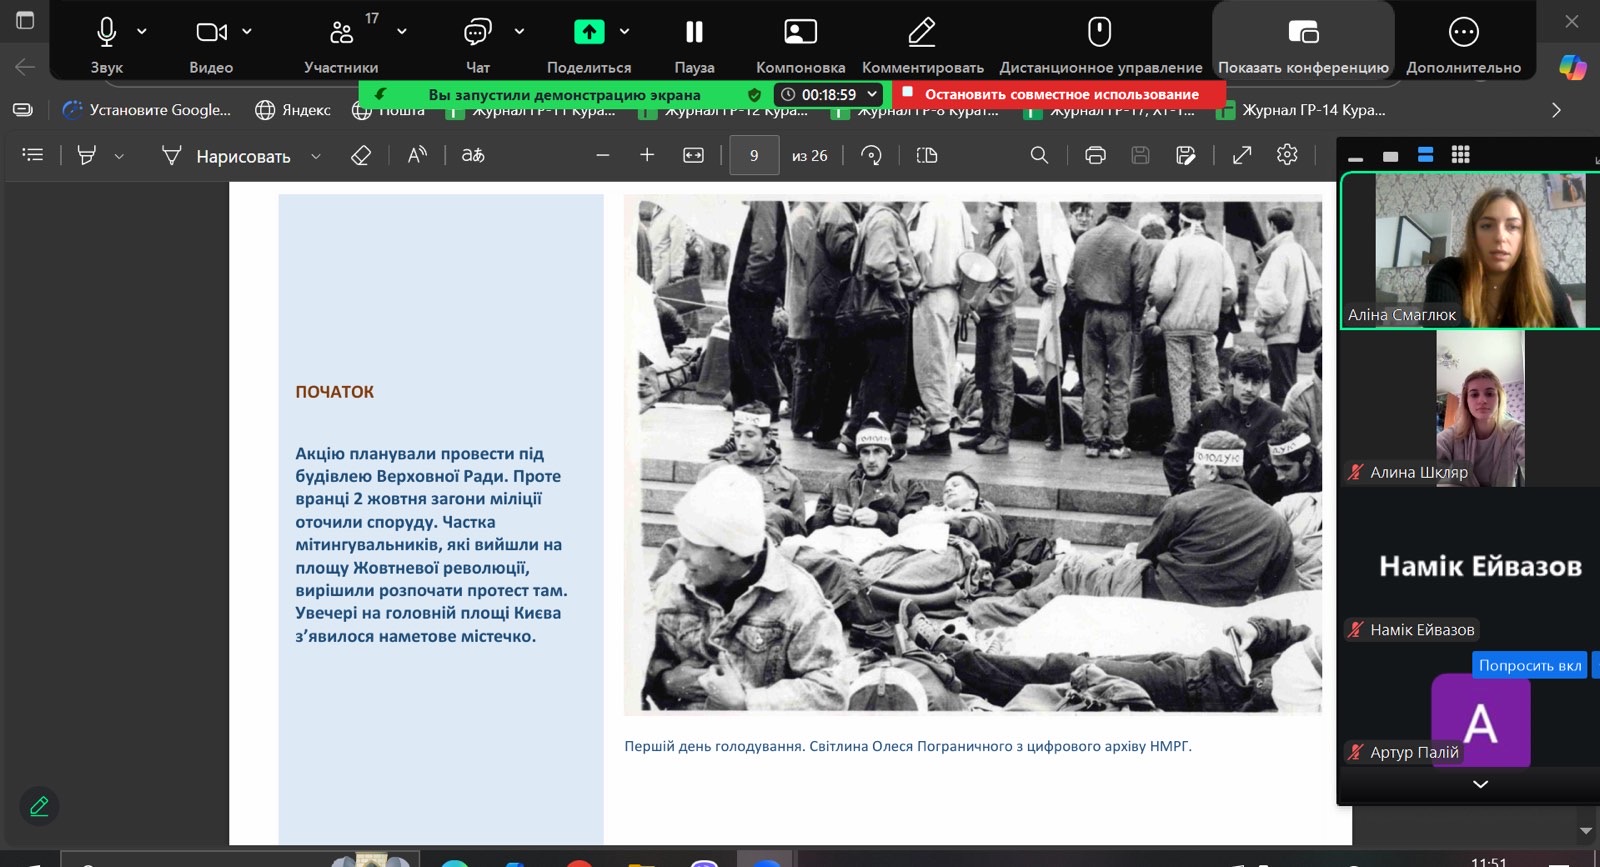Viewport: 1600px width, 867px height.
Task: Switch to gallery grid view
Action: (x=1460, y=155)
